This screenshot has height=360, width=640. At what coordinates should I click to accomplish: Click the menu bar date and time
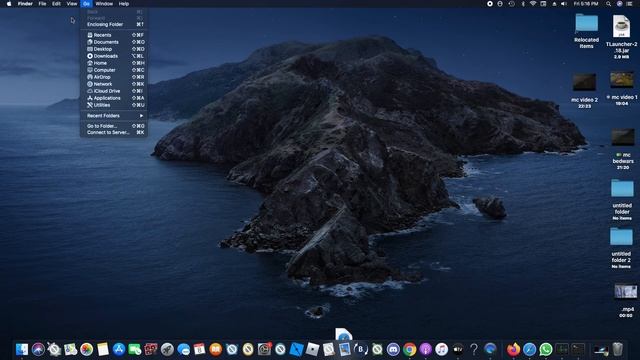click(x=586, y=4)
